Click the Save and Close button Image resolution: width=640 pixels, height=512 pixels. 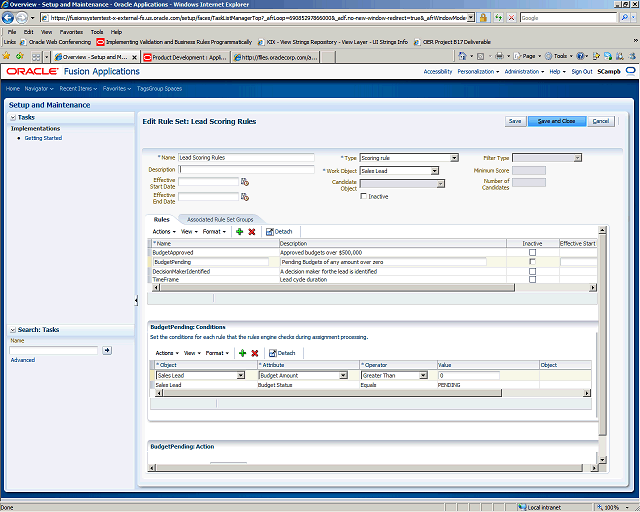coord(557,121)
